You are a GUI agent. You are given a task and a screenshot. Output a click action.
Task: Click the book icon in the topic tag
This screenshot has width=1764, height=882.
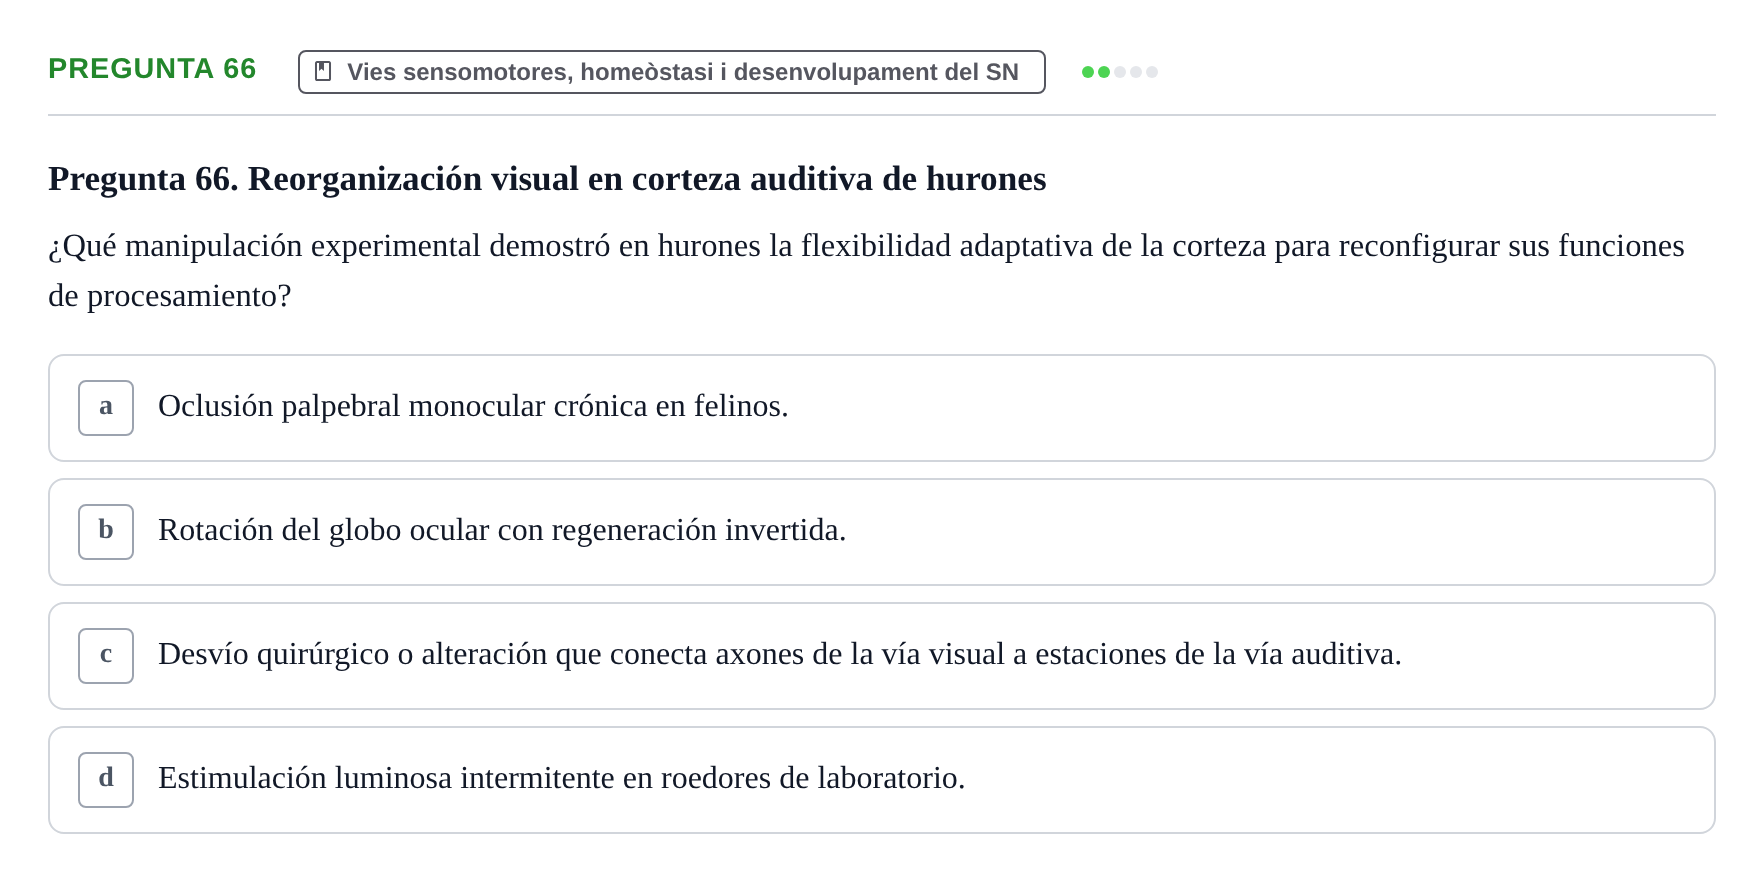[323, 72]
